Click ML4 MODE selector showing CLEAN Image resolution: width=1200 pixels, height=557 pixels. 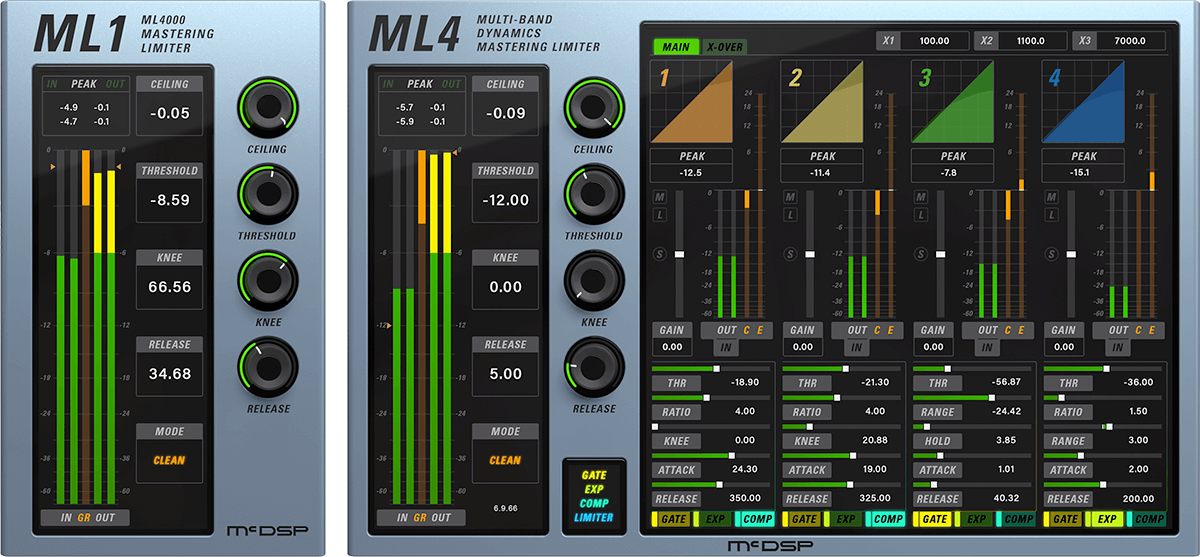[505, 460]
